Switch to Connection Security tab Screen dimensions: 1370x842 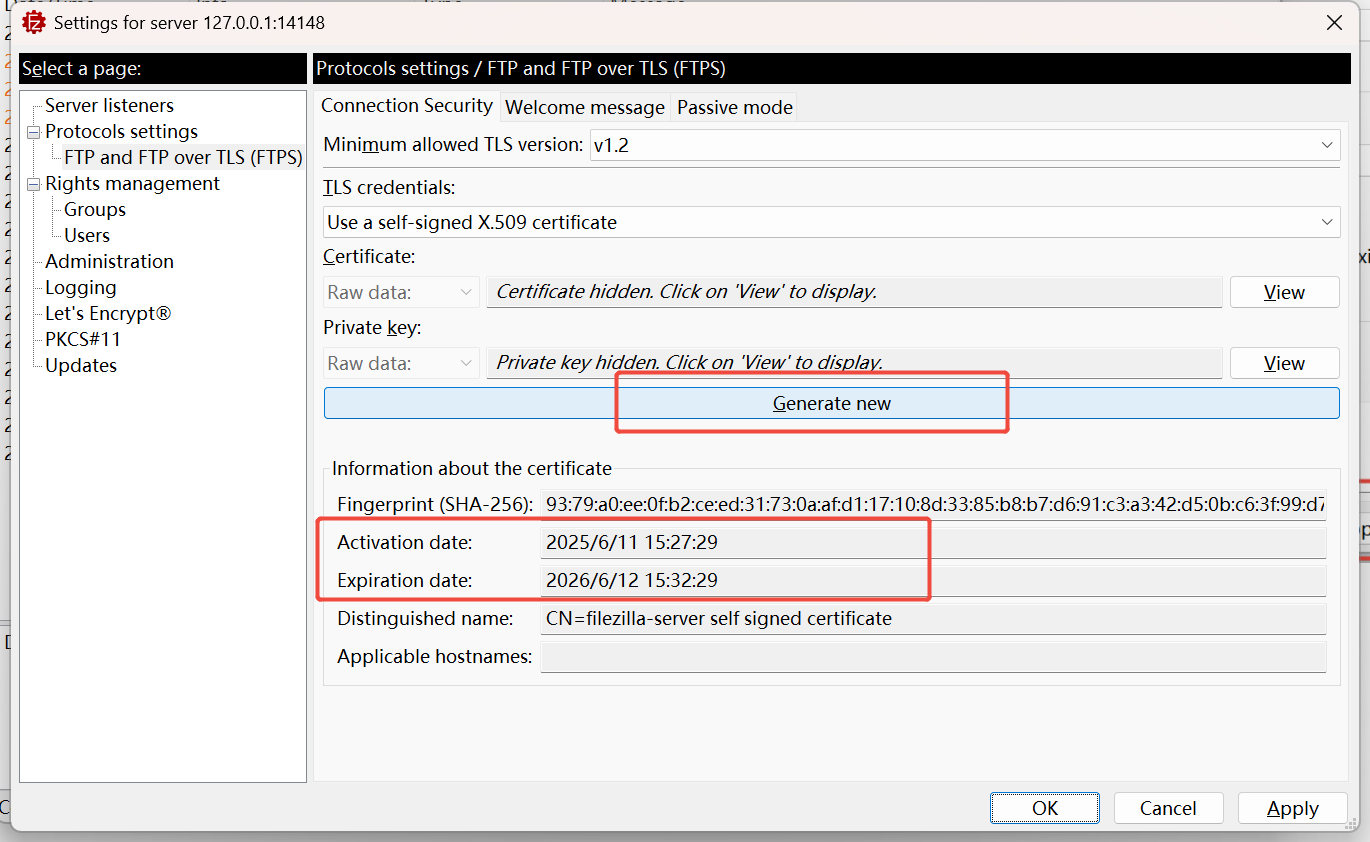click(x=407, y=105)
